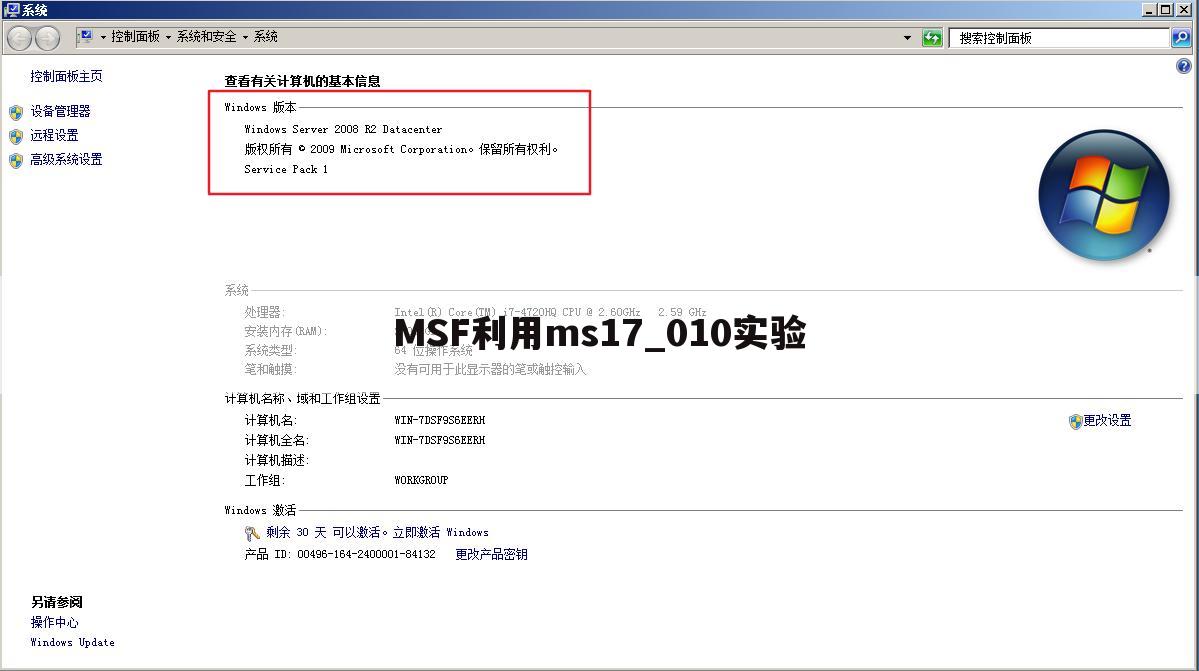The image size is (1199, 671).
Task: Open 操作中心 link
Action: click(54, 622)
